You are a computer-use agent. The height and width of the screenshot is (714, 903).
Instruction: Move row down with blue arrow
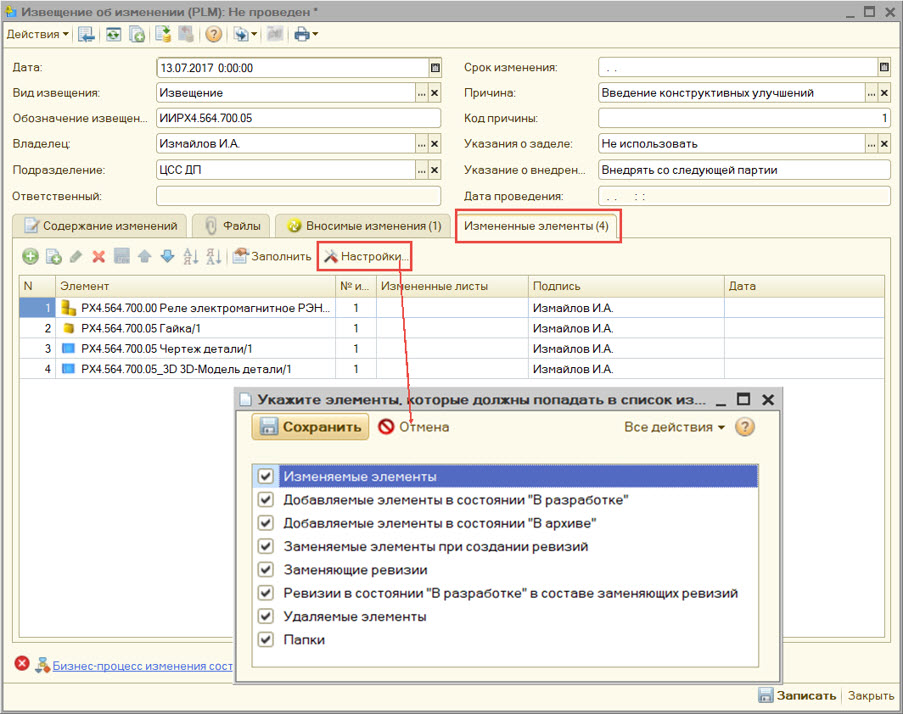pyautogui.click(x=167, y=256)
